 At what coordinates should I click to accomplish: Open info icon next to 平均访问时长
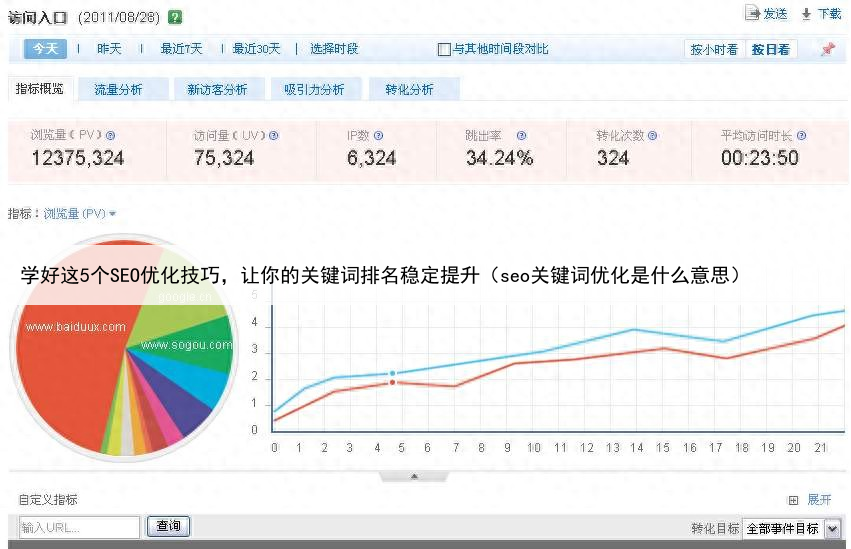(x=801, y=136)
